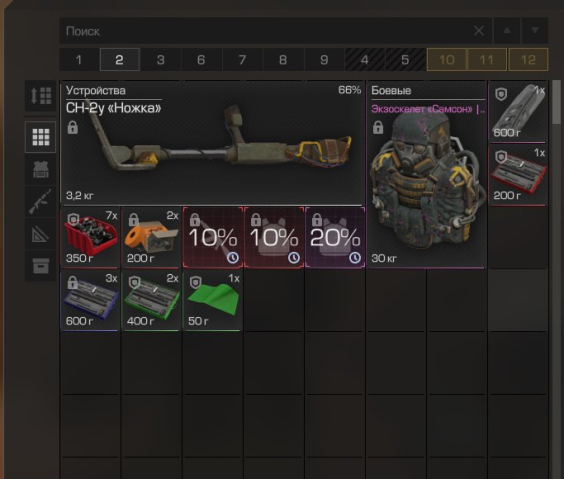Select the green cloth item 50 г
Image resolution: width=564 pixels, height=479 pixels.
[213, 300]
